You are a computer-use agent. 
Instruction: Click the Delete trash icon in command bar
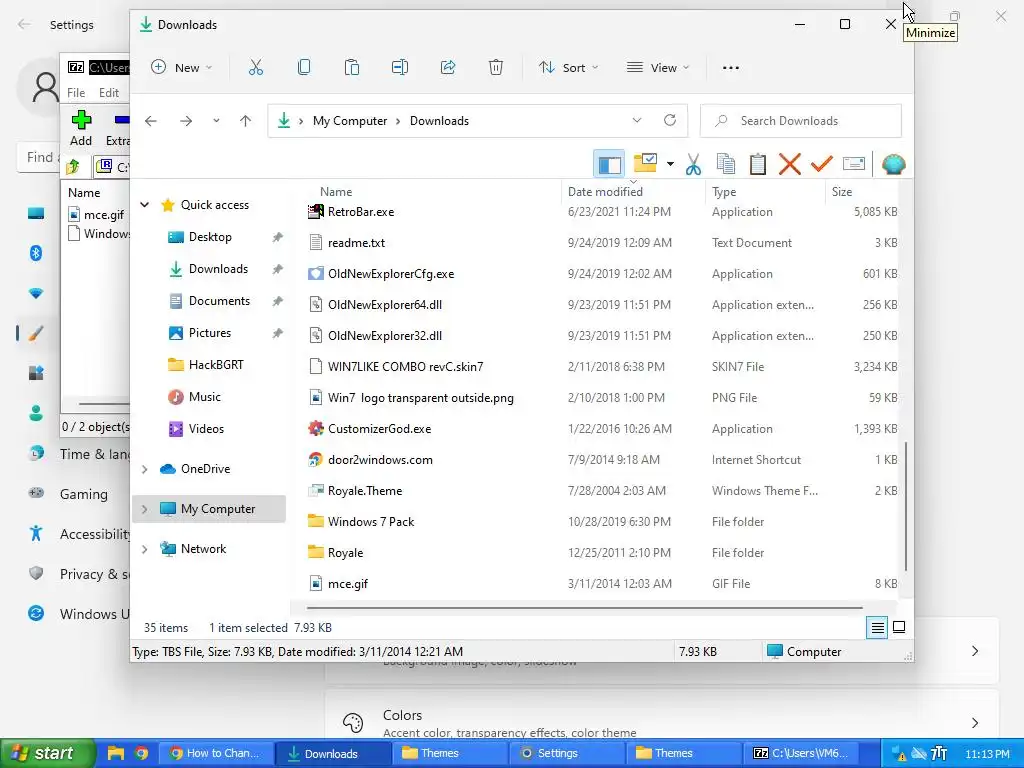click(x=496, y=67)
